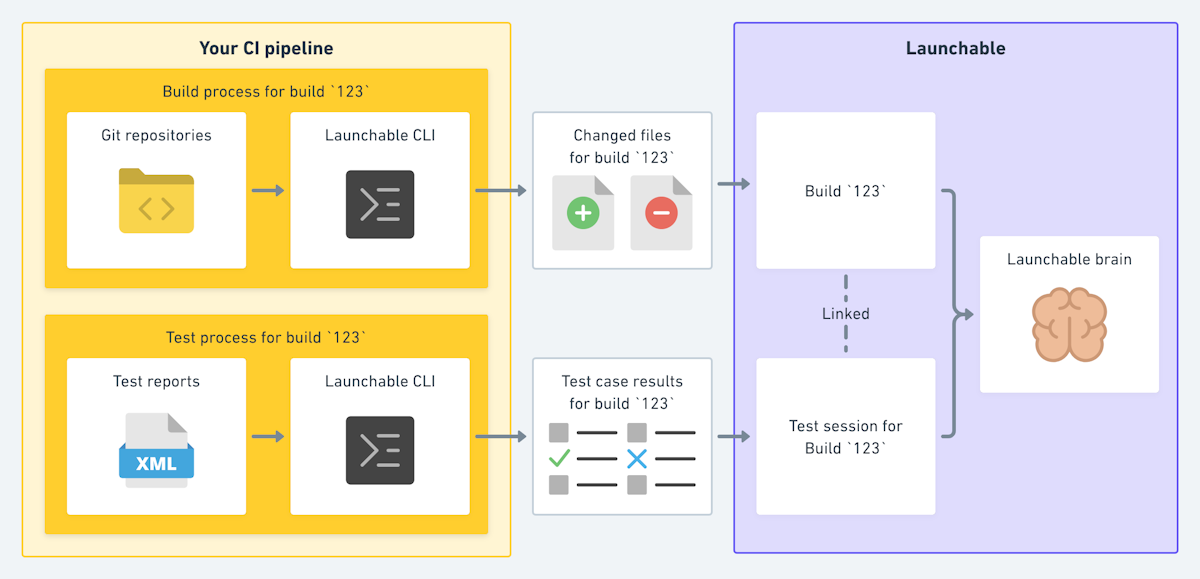Click the "Linked" label
The height and width of the screenshot is (579, 1200).
click(x=846, y=314)
